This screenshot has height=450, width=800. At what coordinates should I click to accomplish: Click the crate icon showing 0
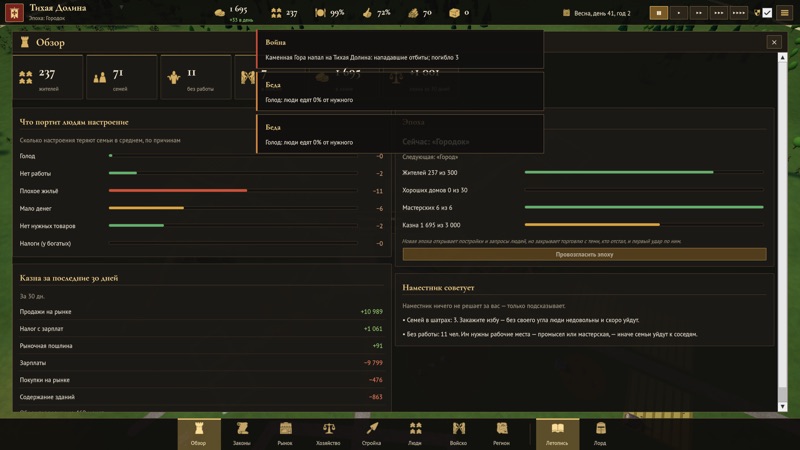click(x=454, y=13)
